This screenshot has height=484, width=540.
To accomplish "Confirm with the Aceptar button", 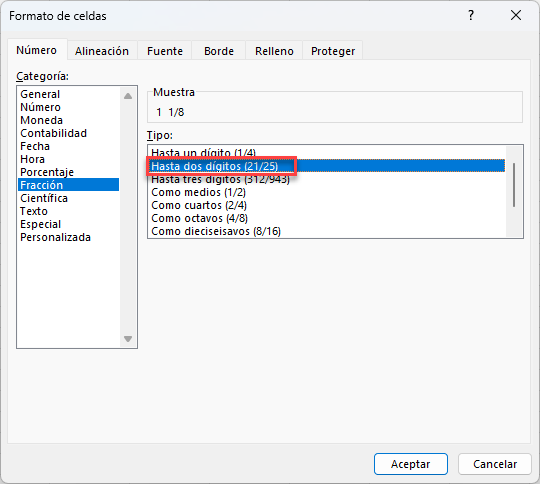I will 411,464.
